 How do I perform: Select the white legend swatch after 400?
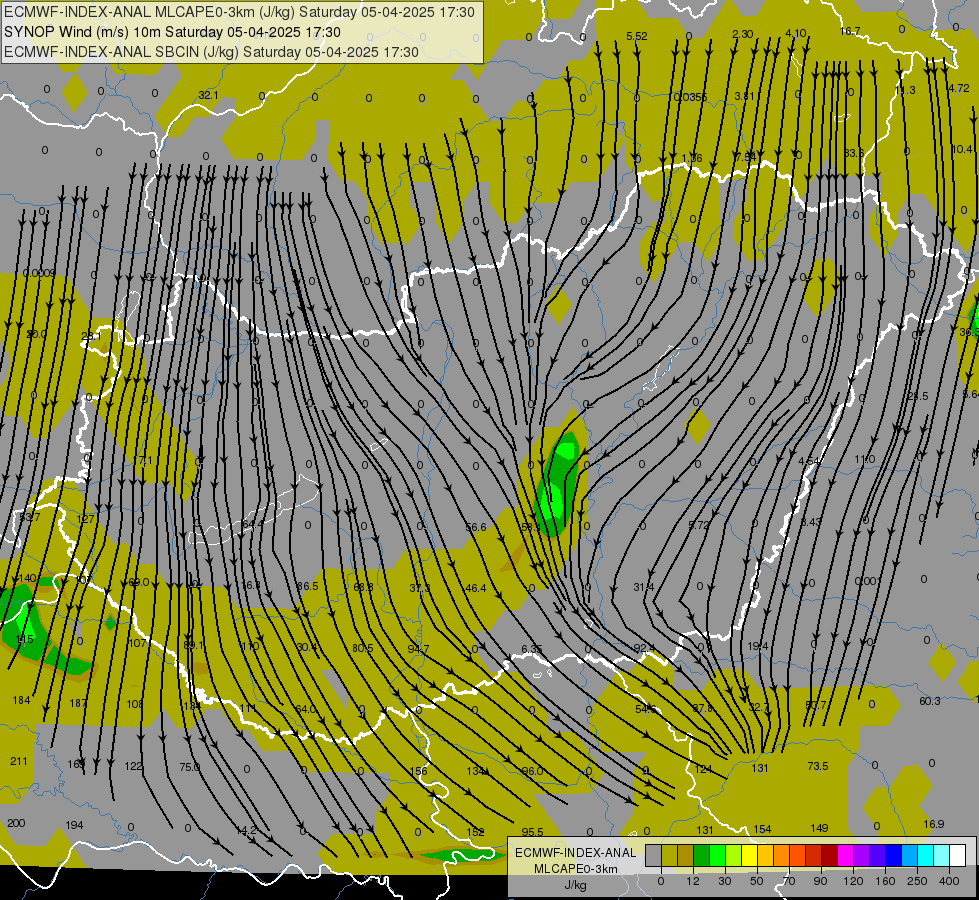tap(957, 855)
